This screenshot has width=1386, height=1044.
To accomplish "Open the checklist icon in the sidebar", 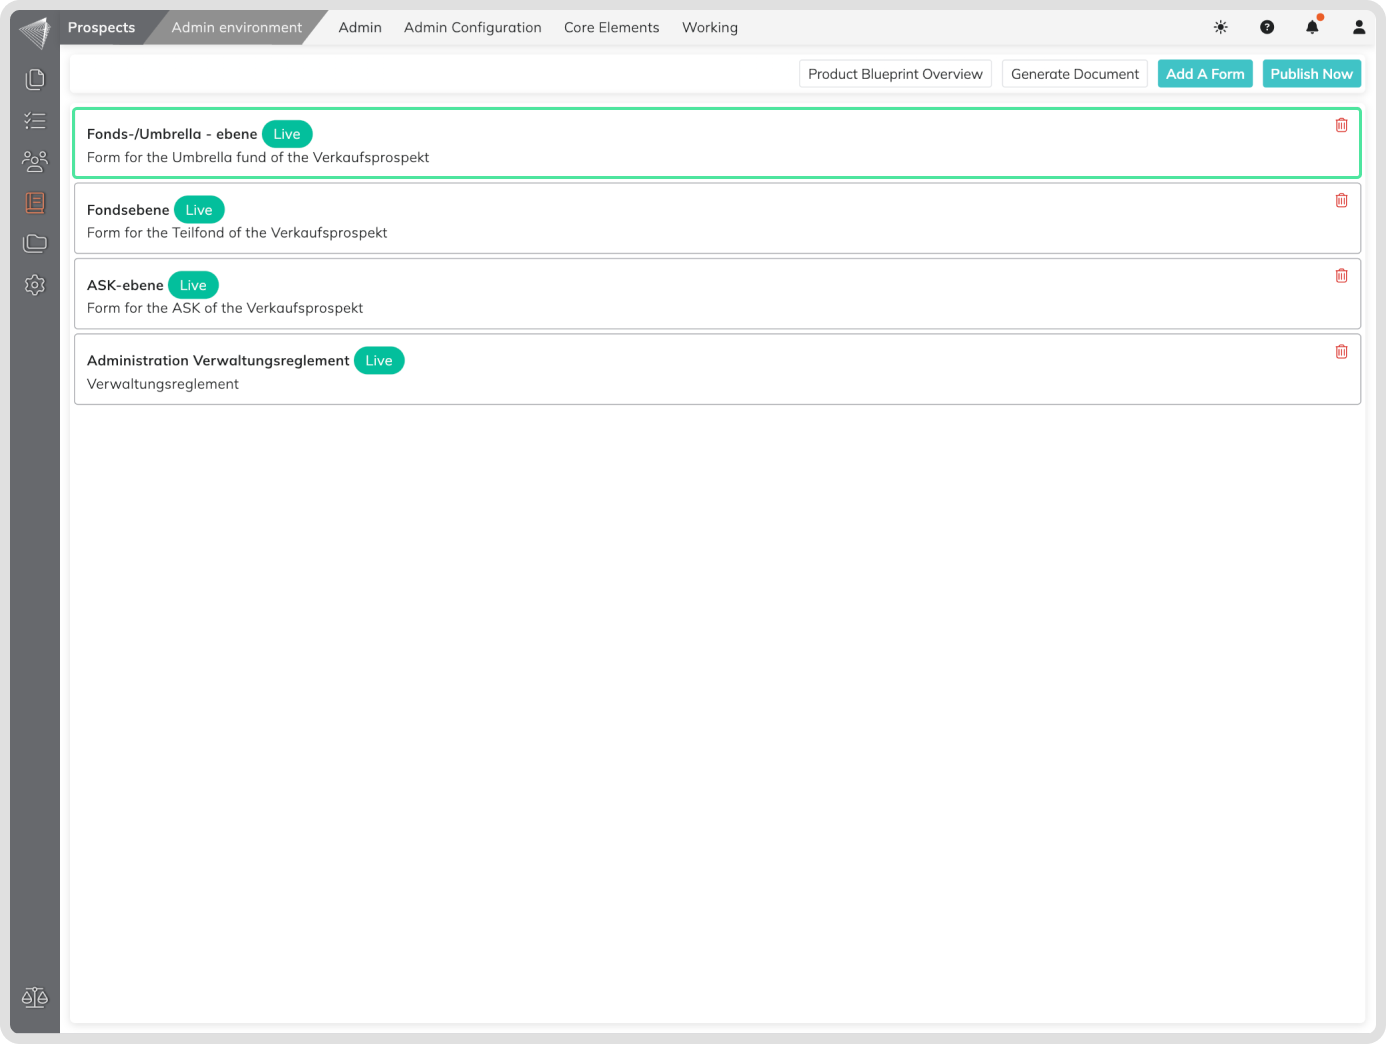I will pos(35,121).
